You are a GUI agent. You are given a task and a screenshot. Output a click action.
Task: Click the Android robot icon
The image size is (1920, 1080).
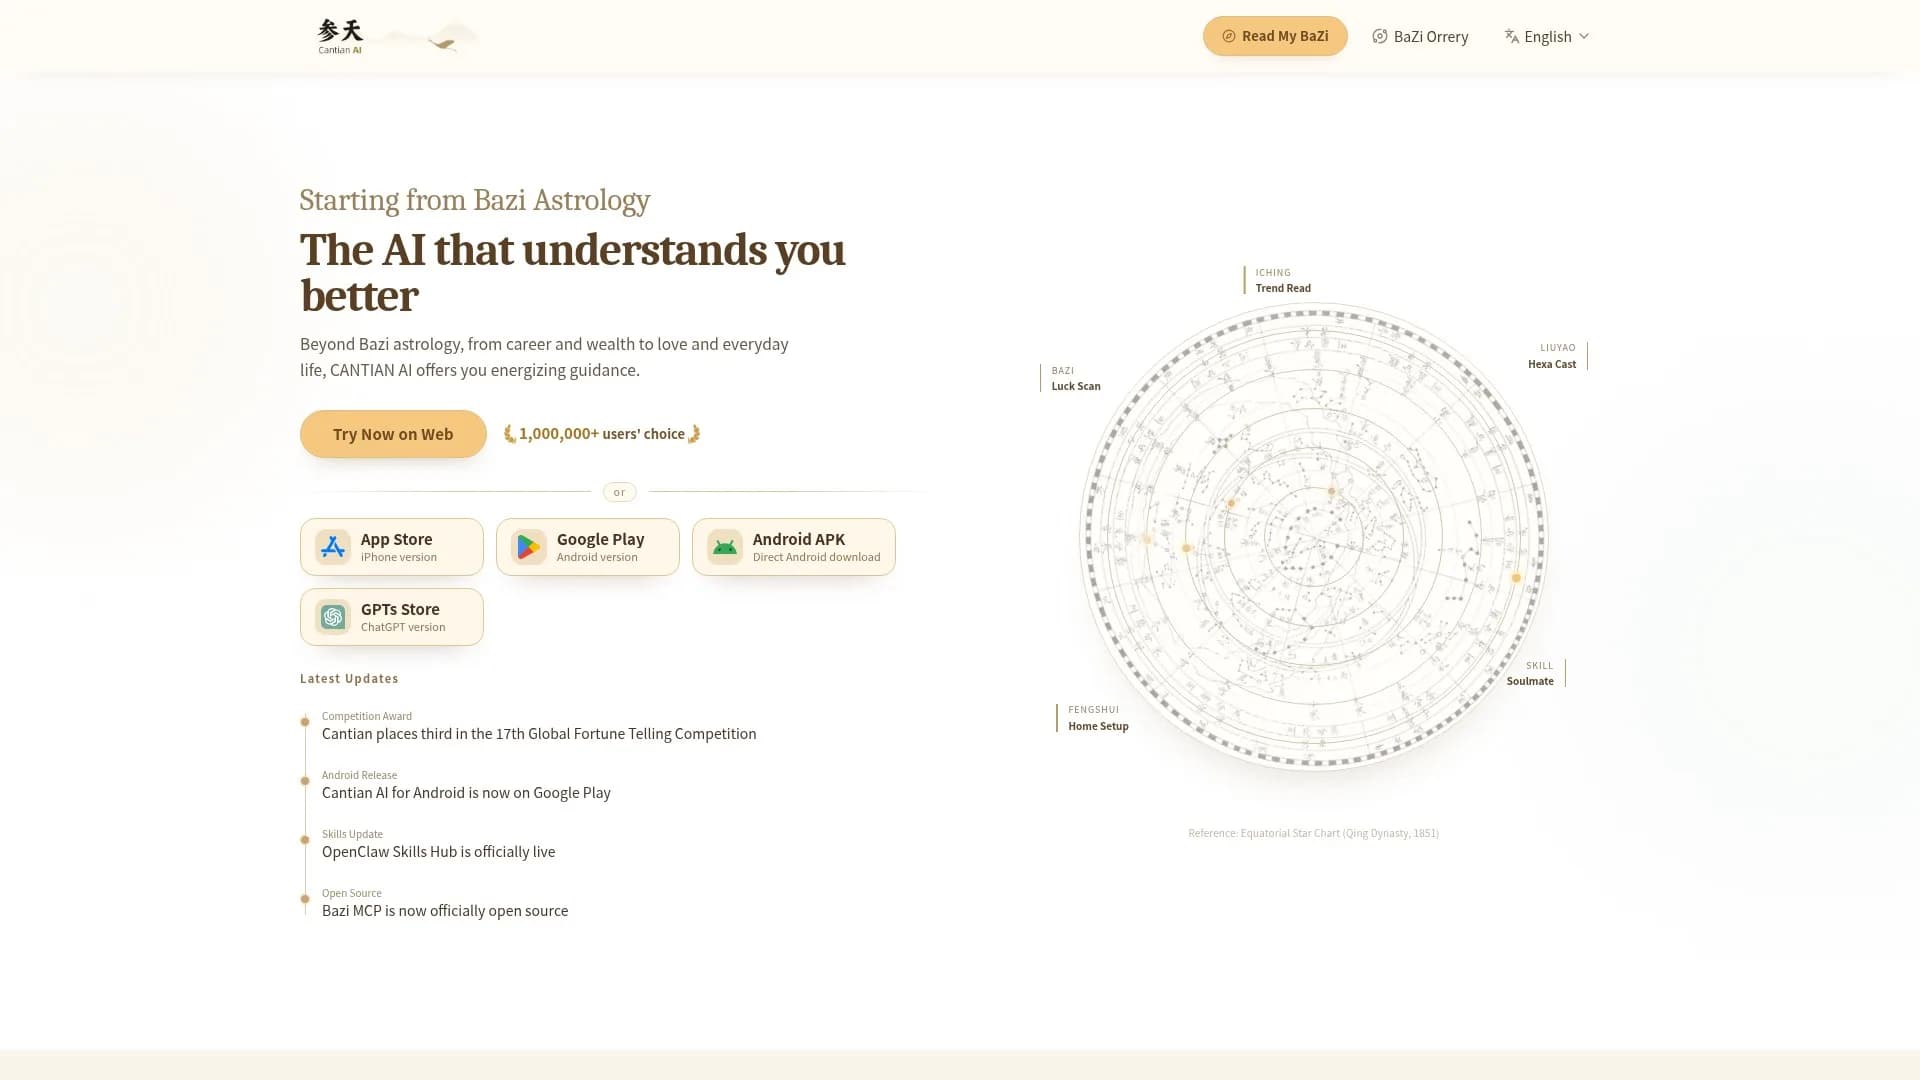[x=725, y=547]
